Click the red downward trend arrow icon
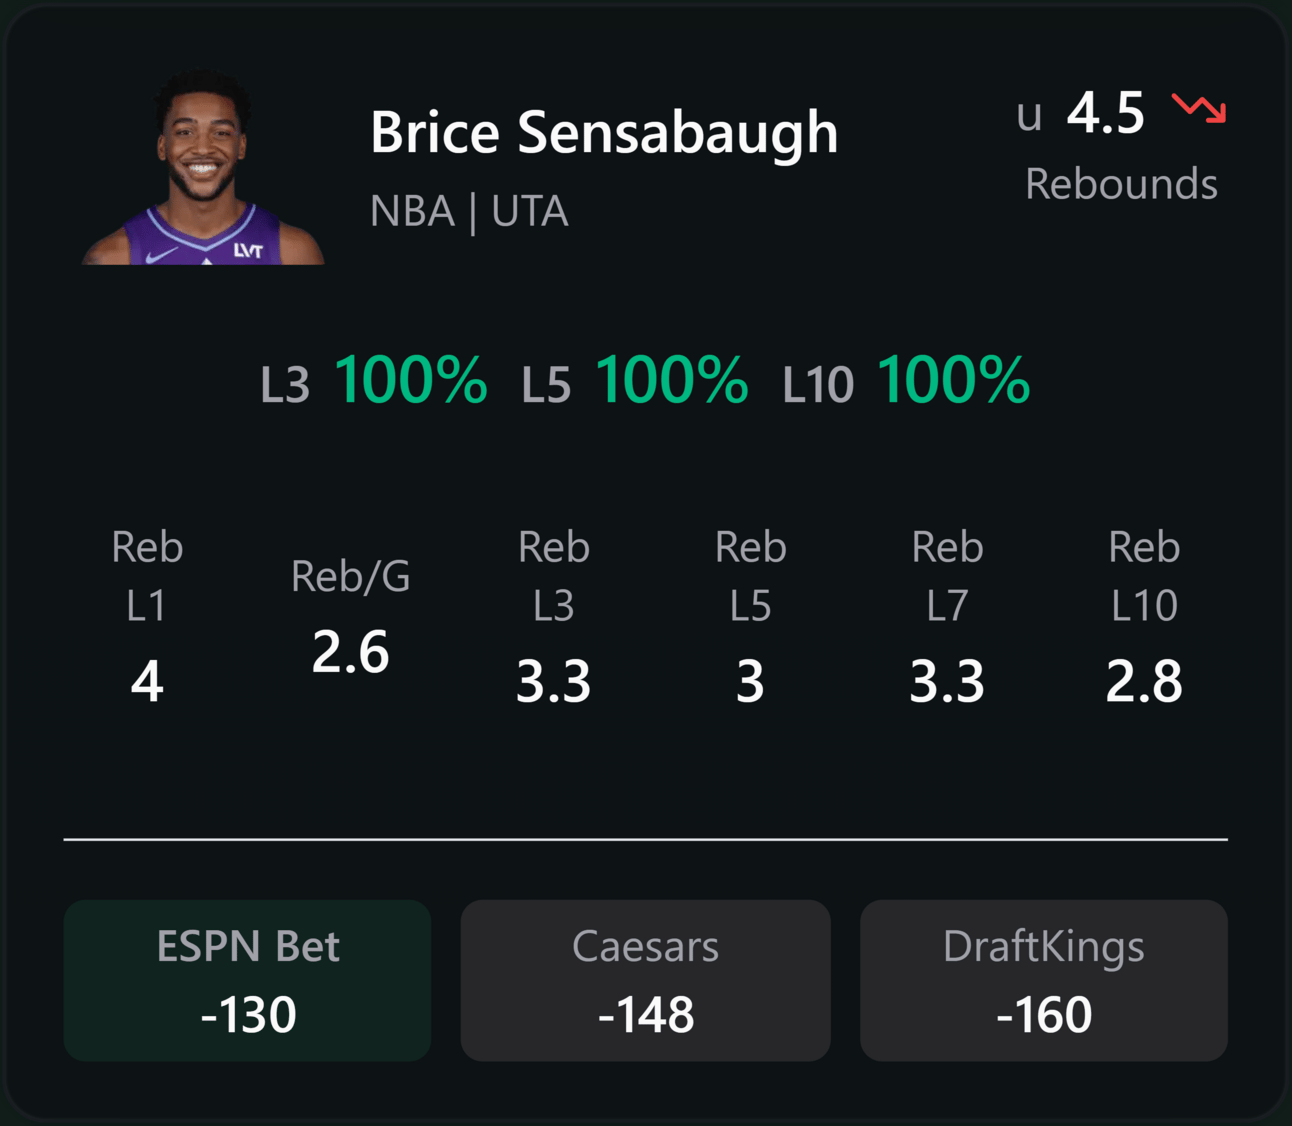 point(1198,108)
